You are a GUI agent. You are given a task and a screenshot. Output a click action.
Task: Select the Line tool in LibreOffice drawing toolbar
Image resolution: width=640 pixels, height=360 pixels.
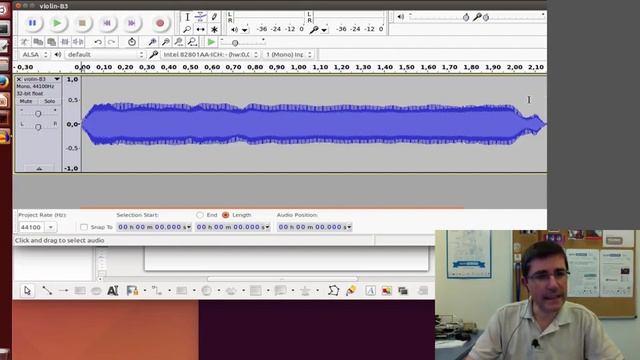point(47,291)
